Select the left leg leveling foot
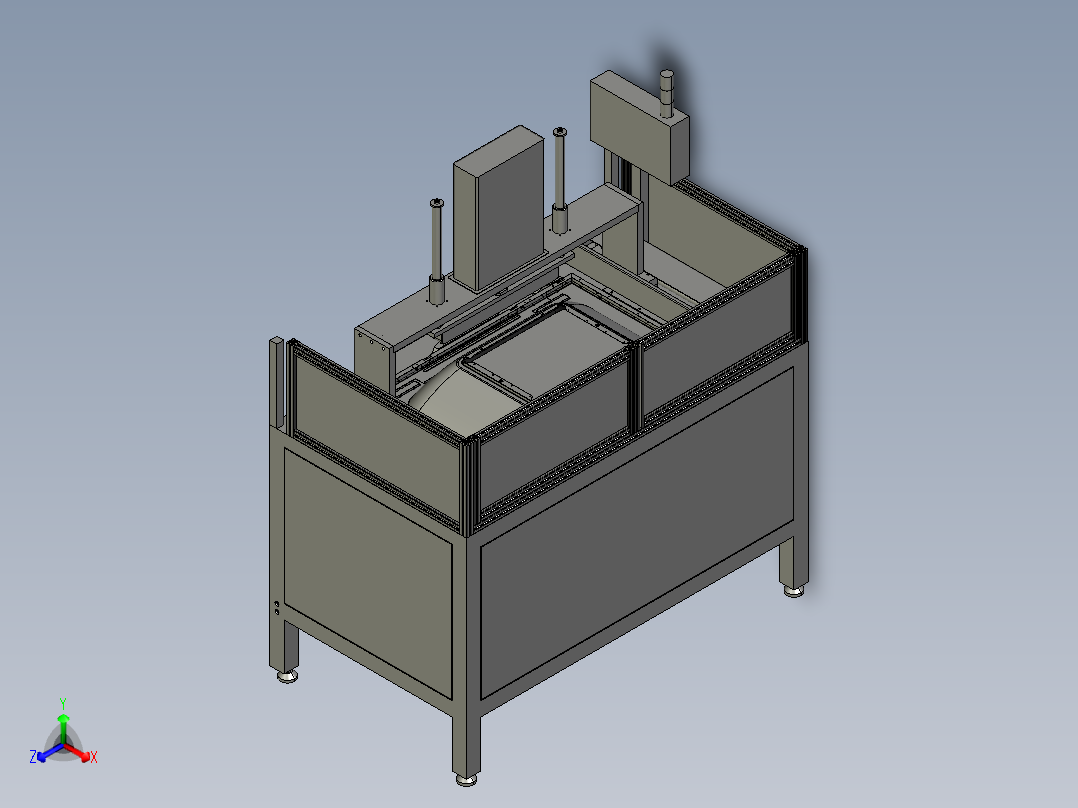The image size is (1078, 808). point(287,677)
